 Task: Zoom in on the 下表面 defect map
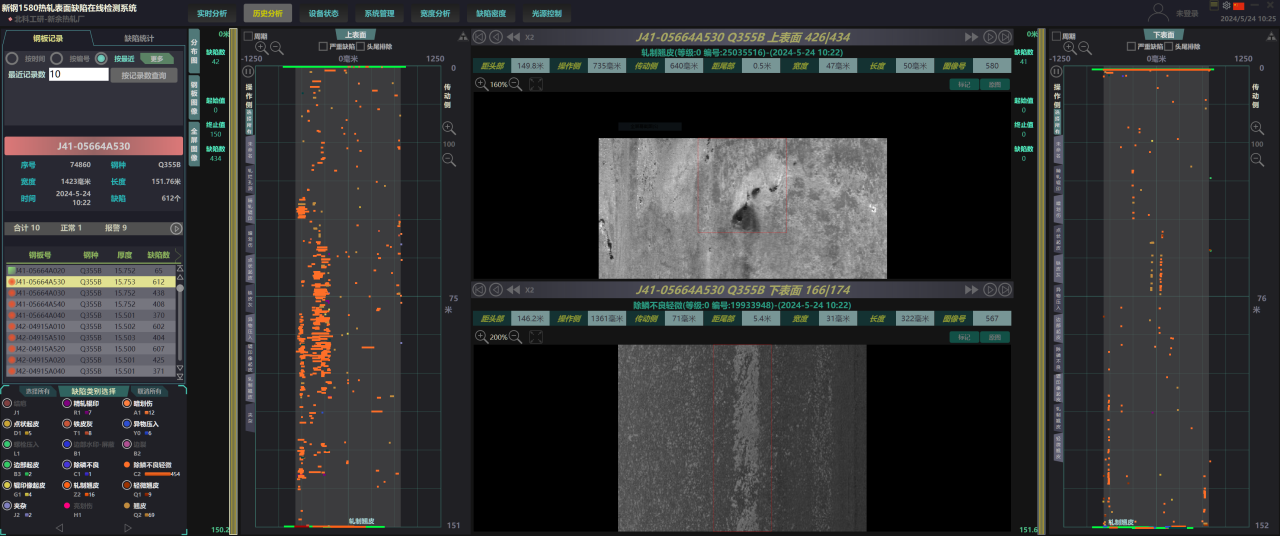[x=1069, y=47]
